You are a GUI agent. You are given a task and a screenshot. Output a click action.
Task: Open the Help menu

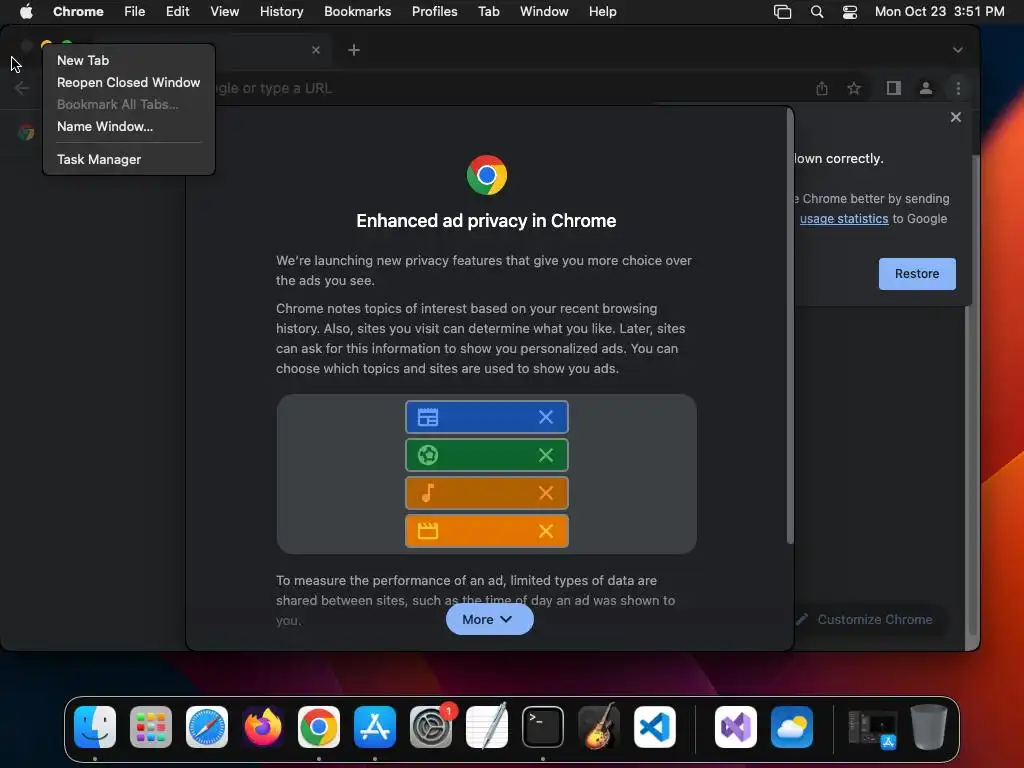[602, 11]
